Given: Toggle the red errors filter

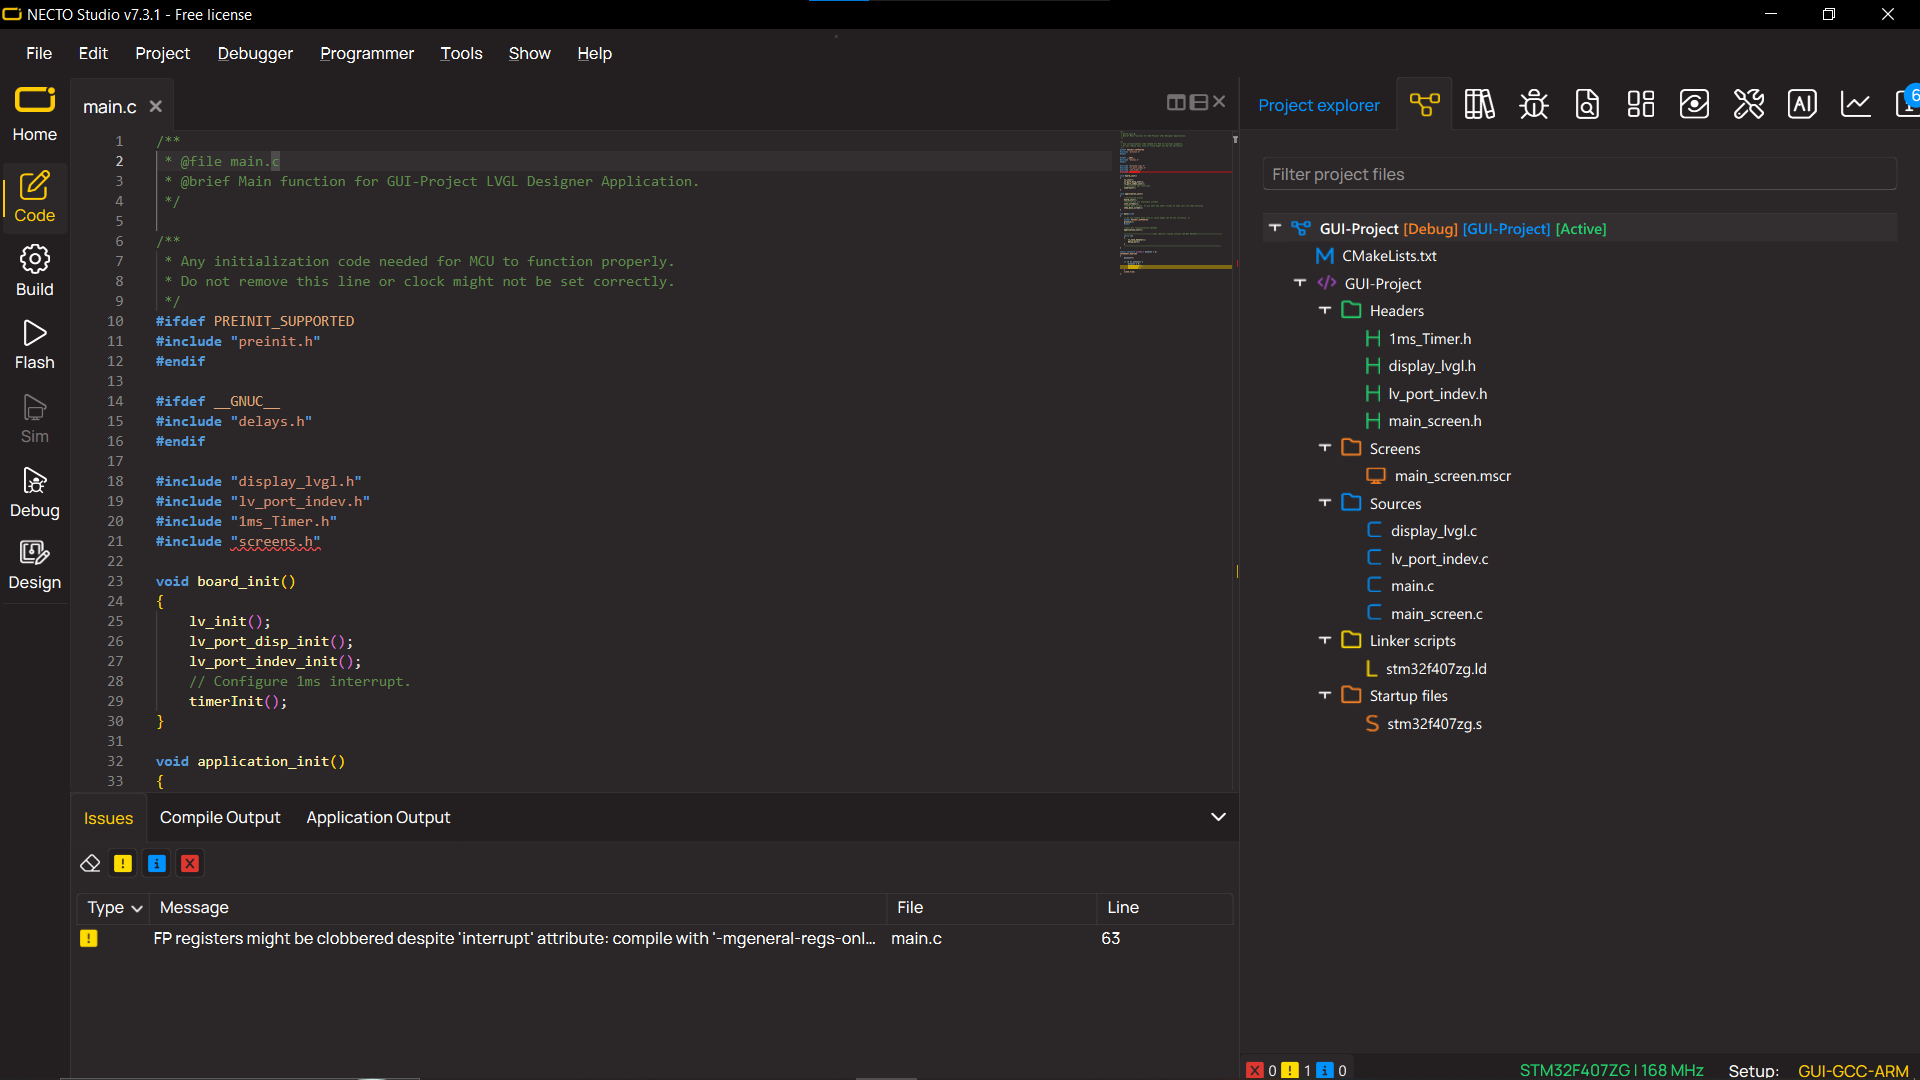Looking at the screenshot, I should click(190, 863).
